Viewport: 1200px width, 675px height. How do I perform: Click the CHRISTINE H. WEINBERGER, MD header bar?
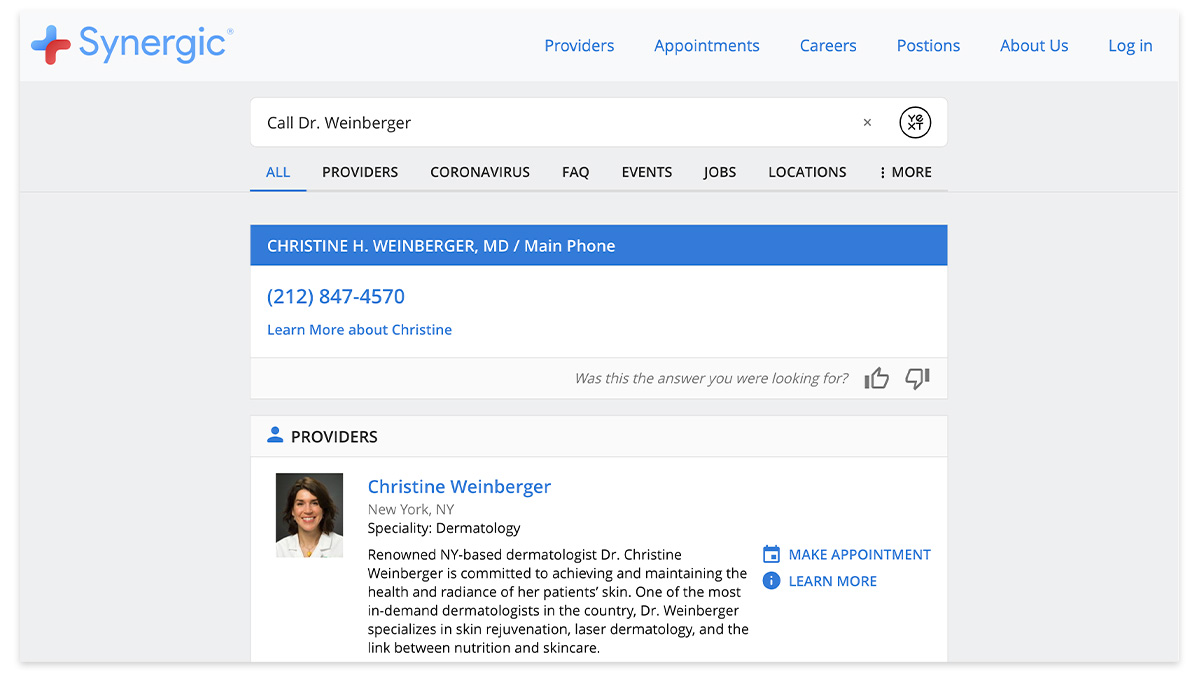pyautogui.click(x=599, y=245)
